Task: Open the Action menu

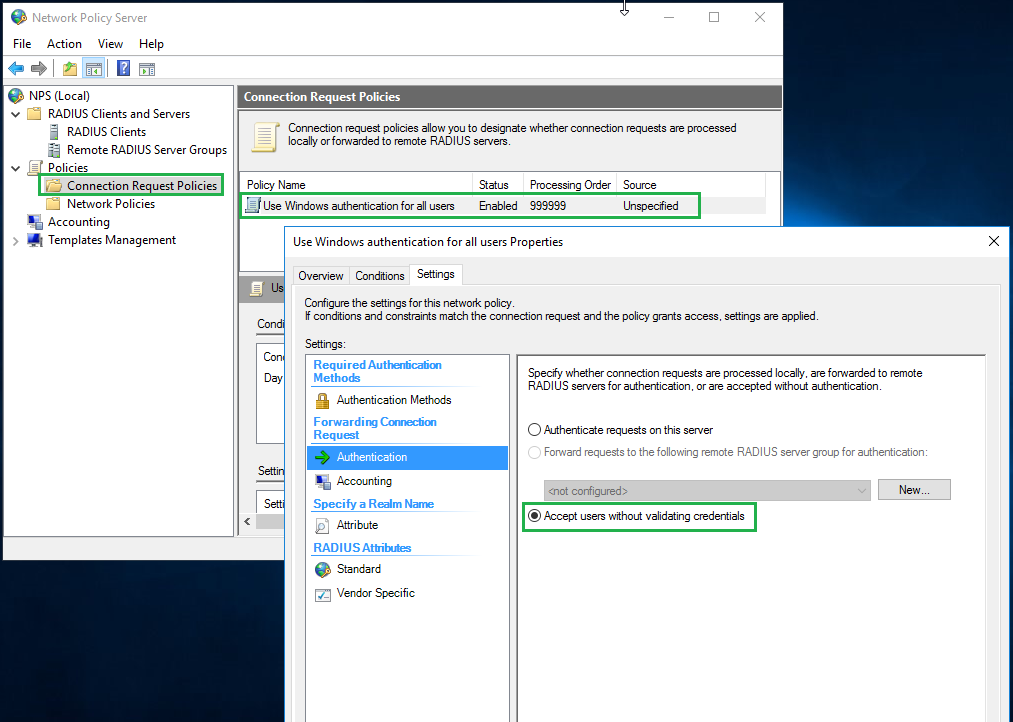Action: coord(64,44)
